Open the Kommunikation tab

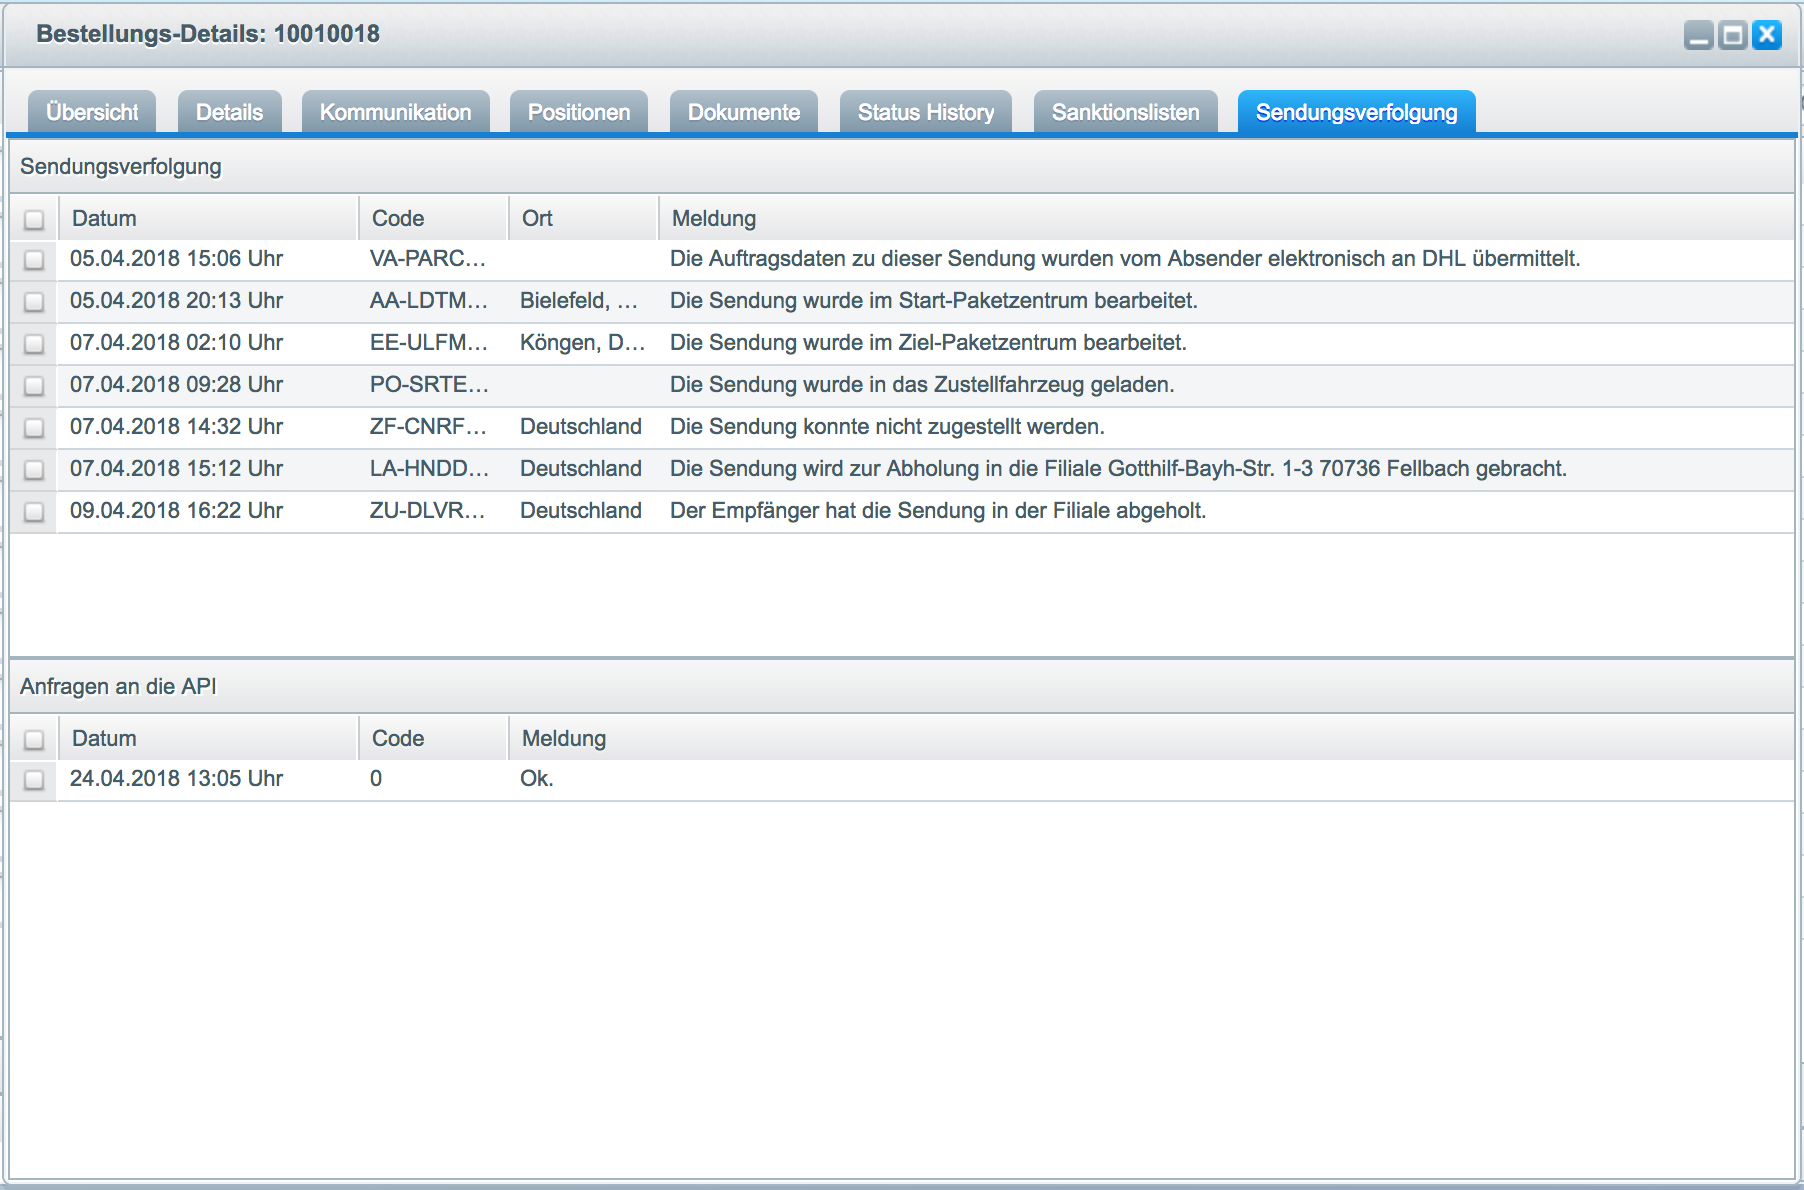point(395,112)
